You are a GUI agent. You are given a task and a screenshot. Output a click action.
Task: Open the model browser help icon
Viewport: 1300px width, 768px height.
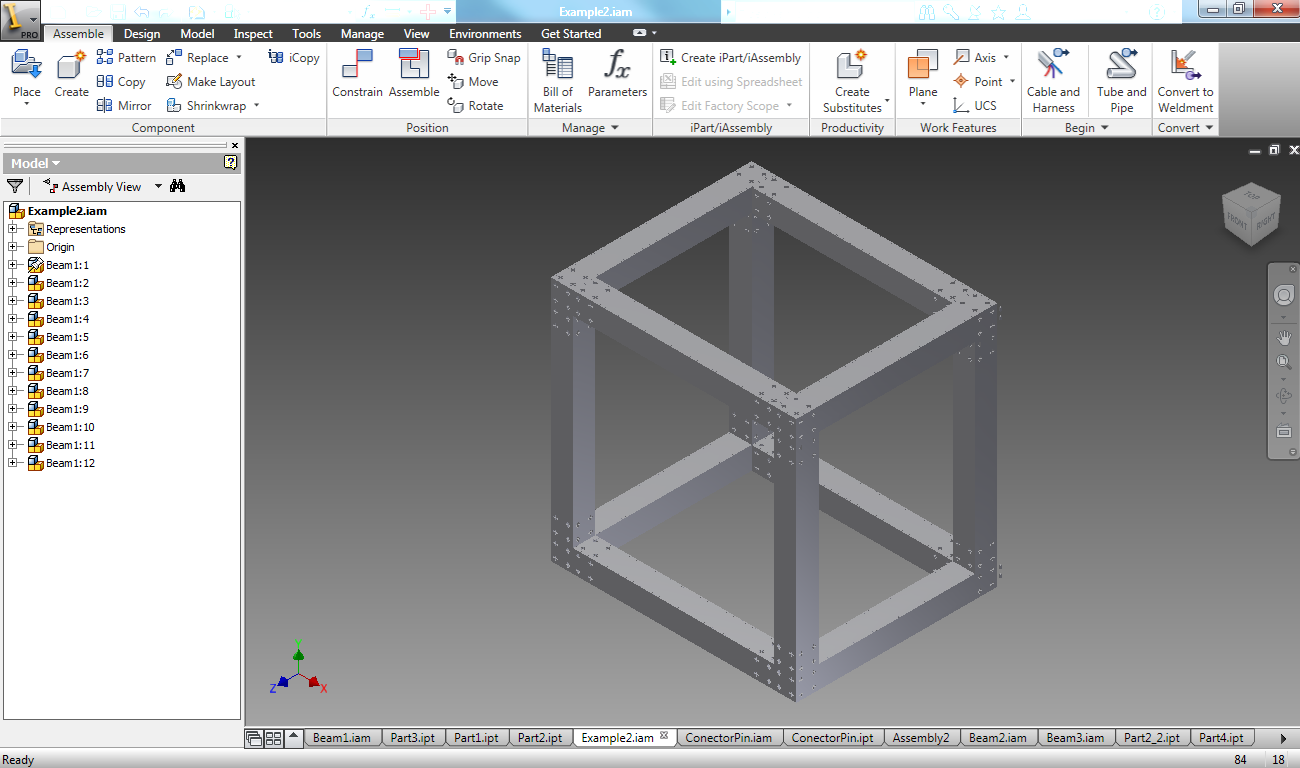pyautogui.click(x=231, y=163)
